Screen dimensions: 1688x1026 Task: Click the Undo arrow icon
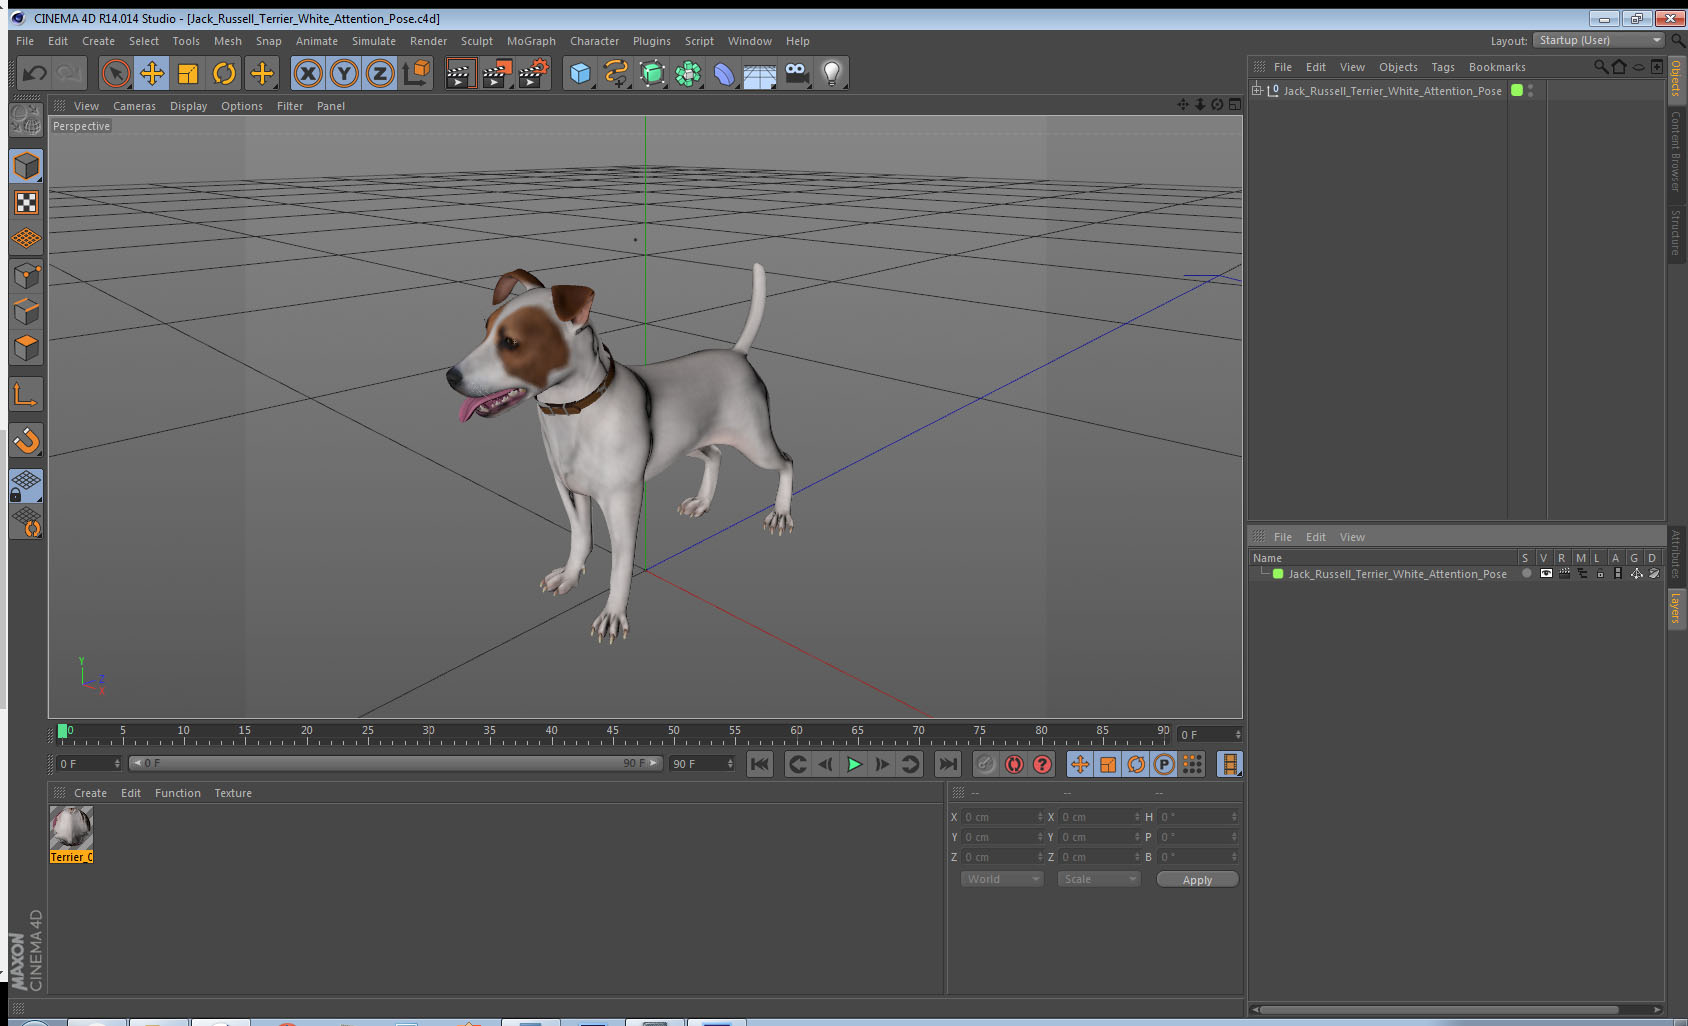tap(35, 73)
